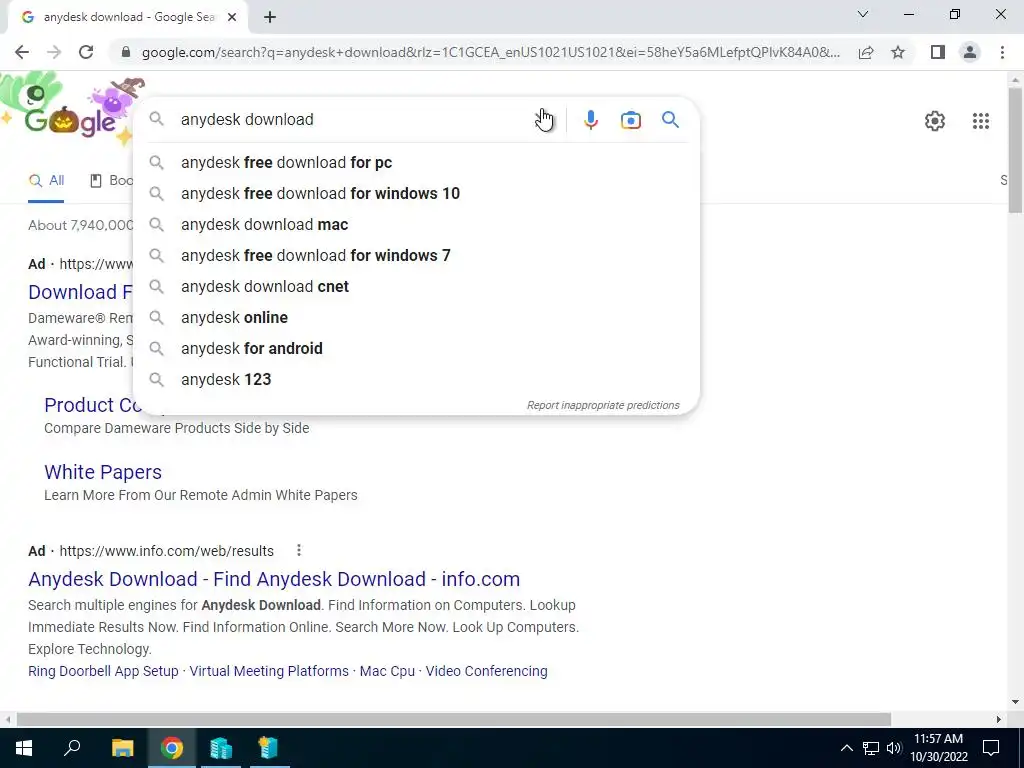Open a new browser tab
This screenshot has height=768, width=1024.
270,17
